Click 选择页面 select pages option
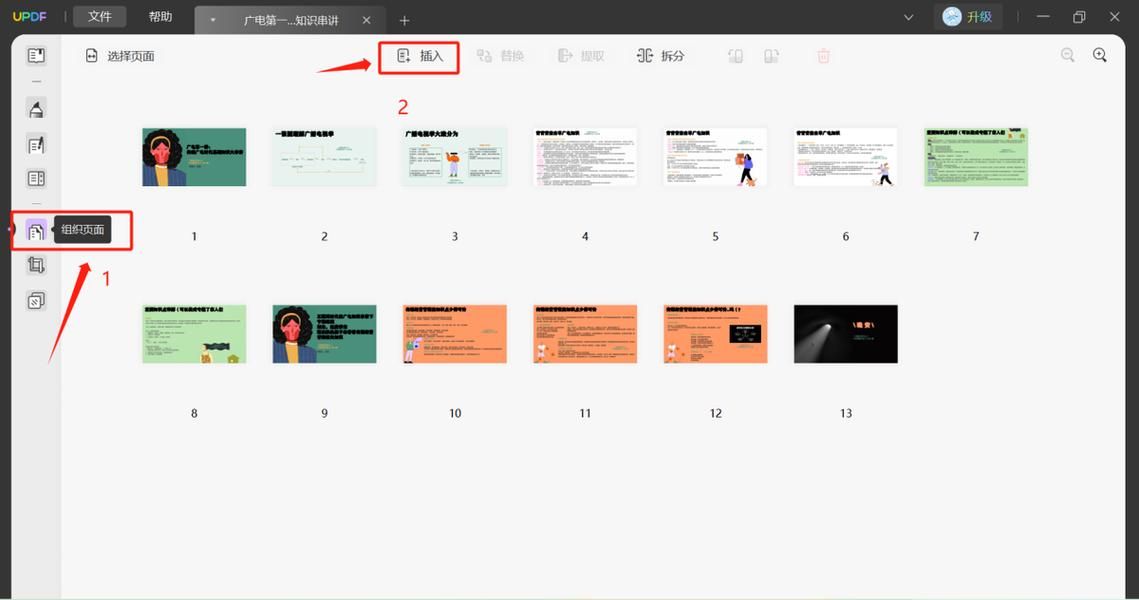1139x600 pixels. click(120, 56)
